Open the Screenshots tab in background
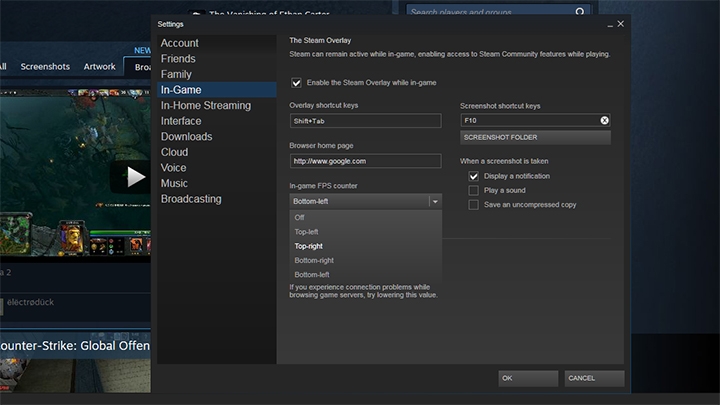 pyautogui.click(x=45, y=67)
